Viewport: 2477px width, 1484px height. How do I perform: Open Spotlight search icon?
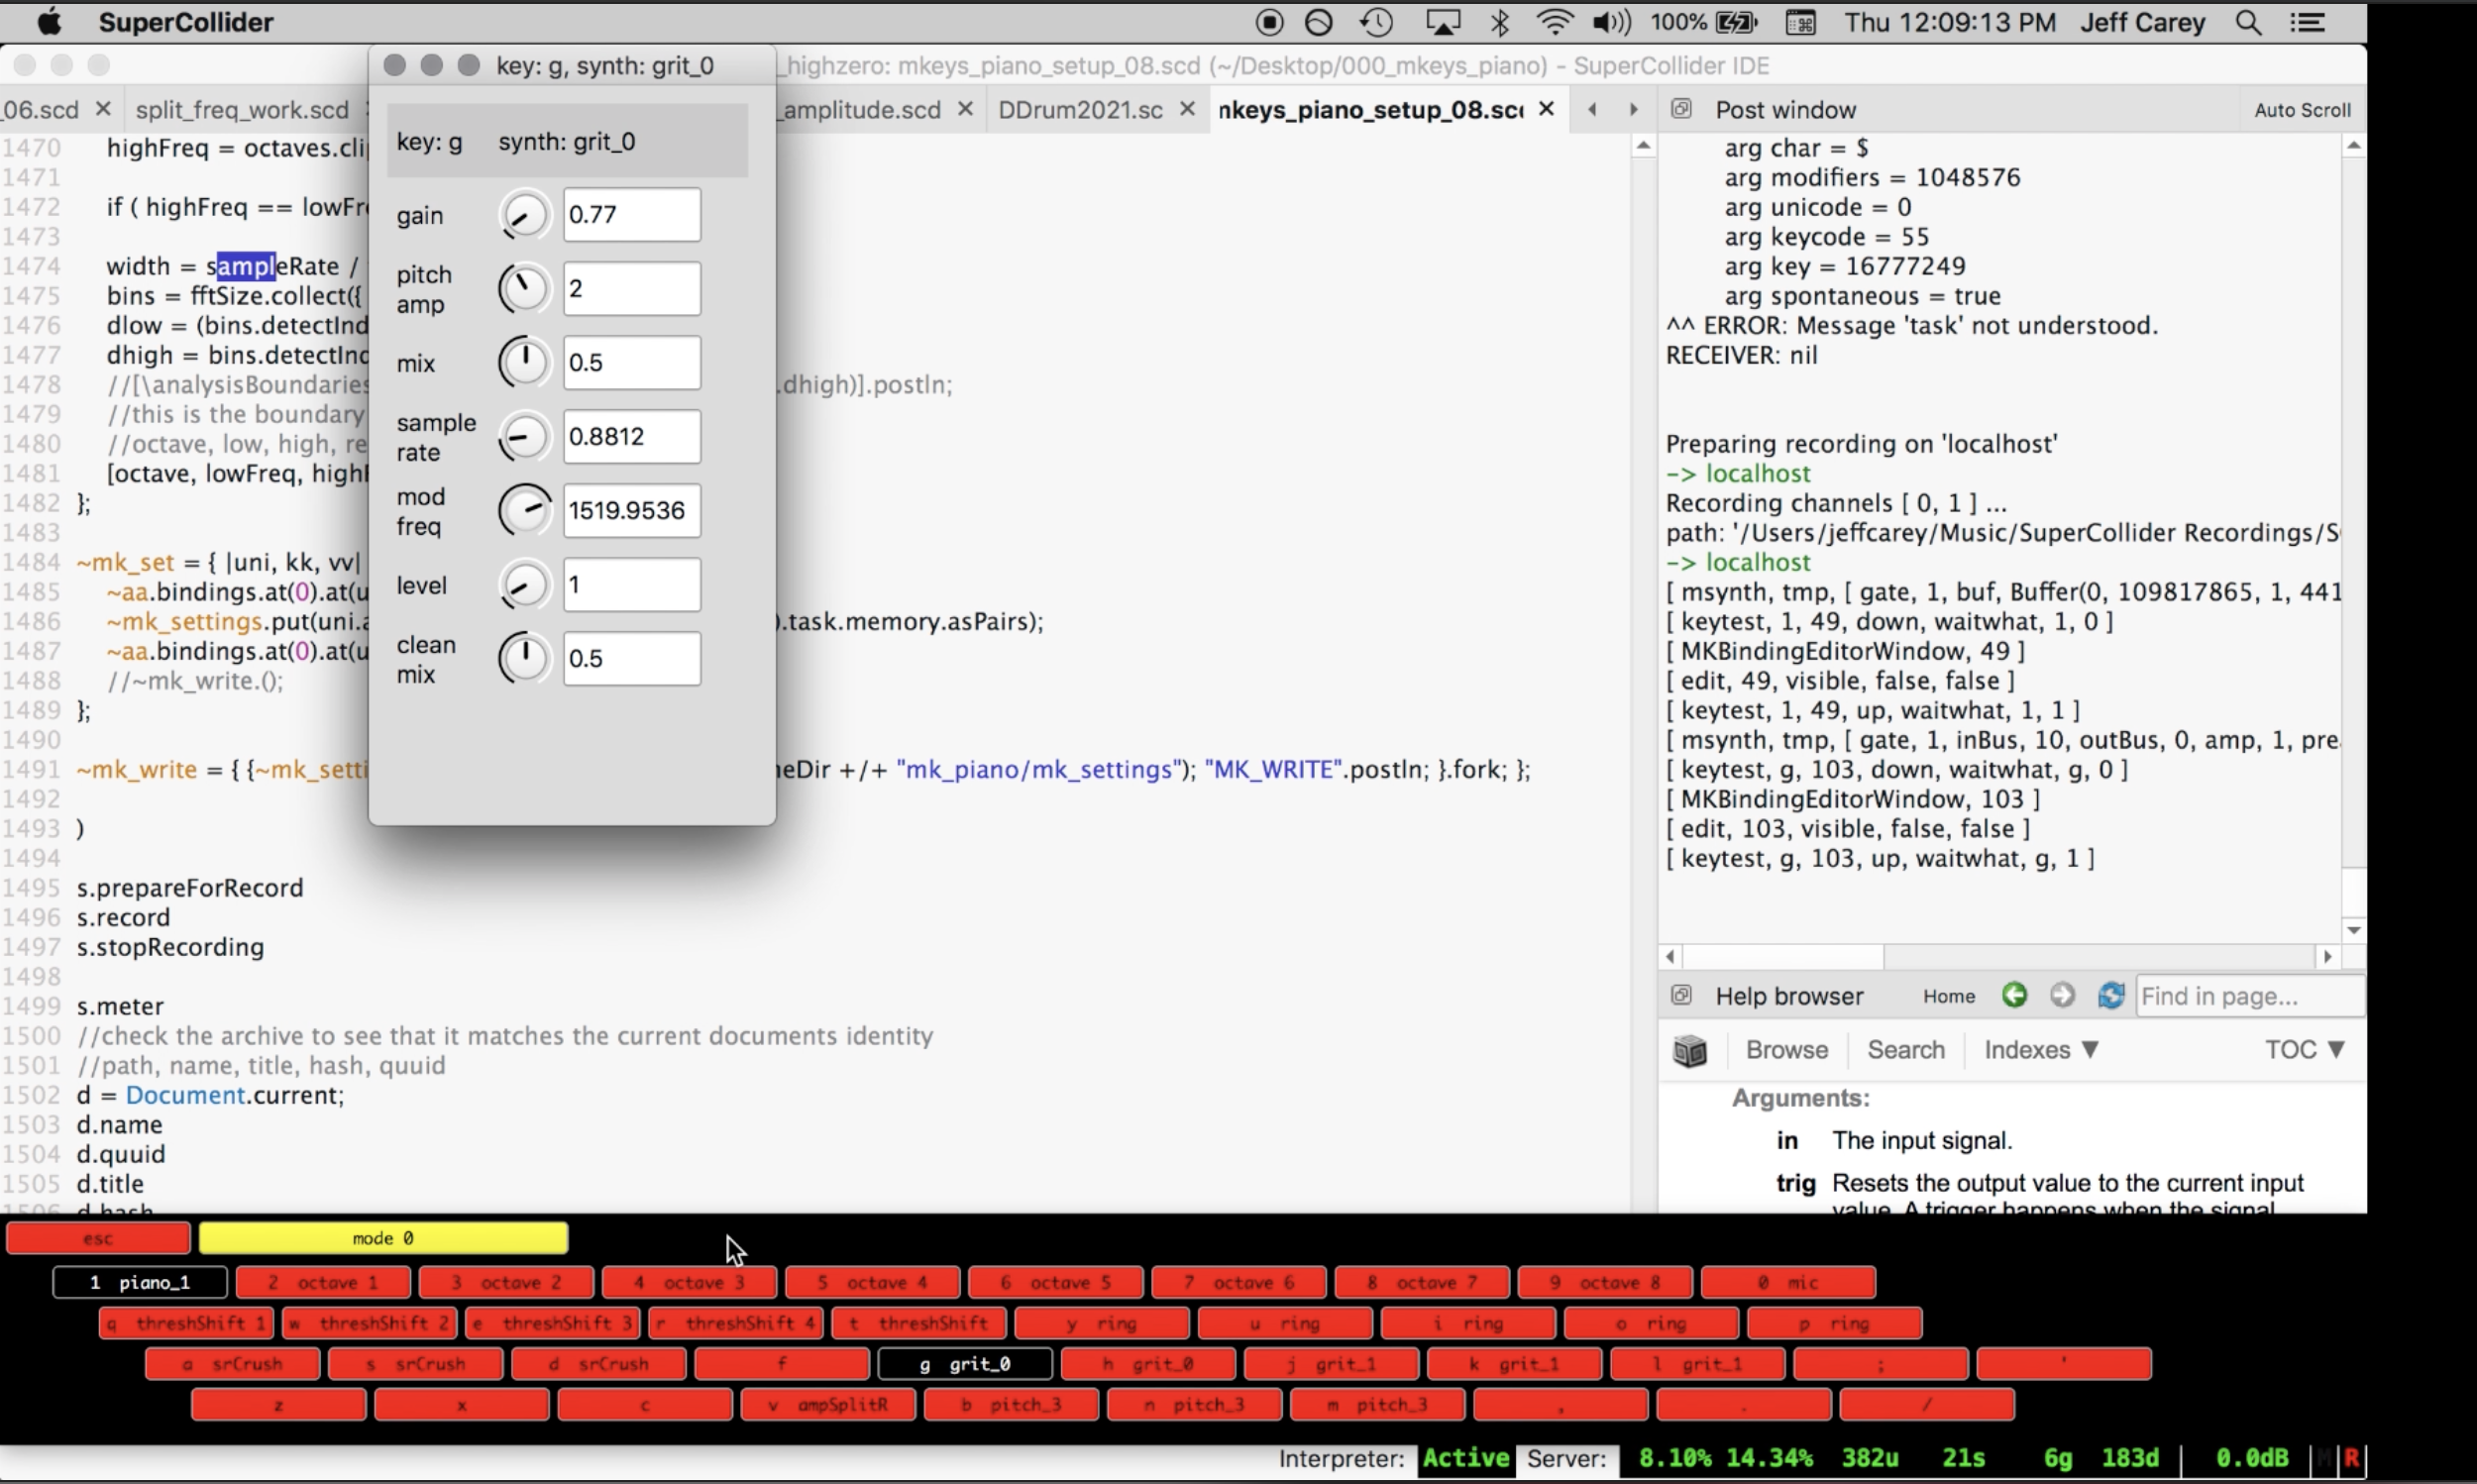click(x=2248, y=22)
